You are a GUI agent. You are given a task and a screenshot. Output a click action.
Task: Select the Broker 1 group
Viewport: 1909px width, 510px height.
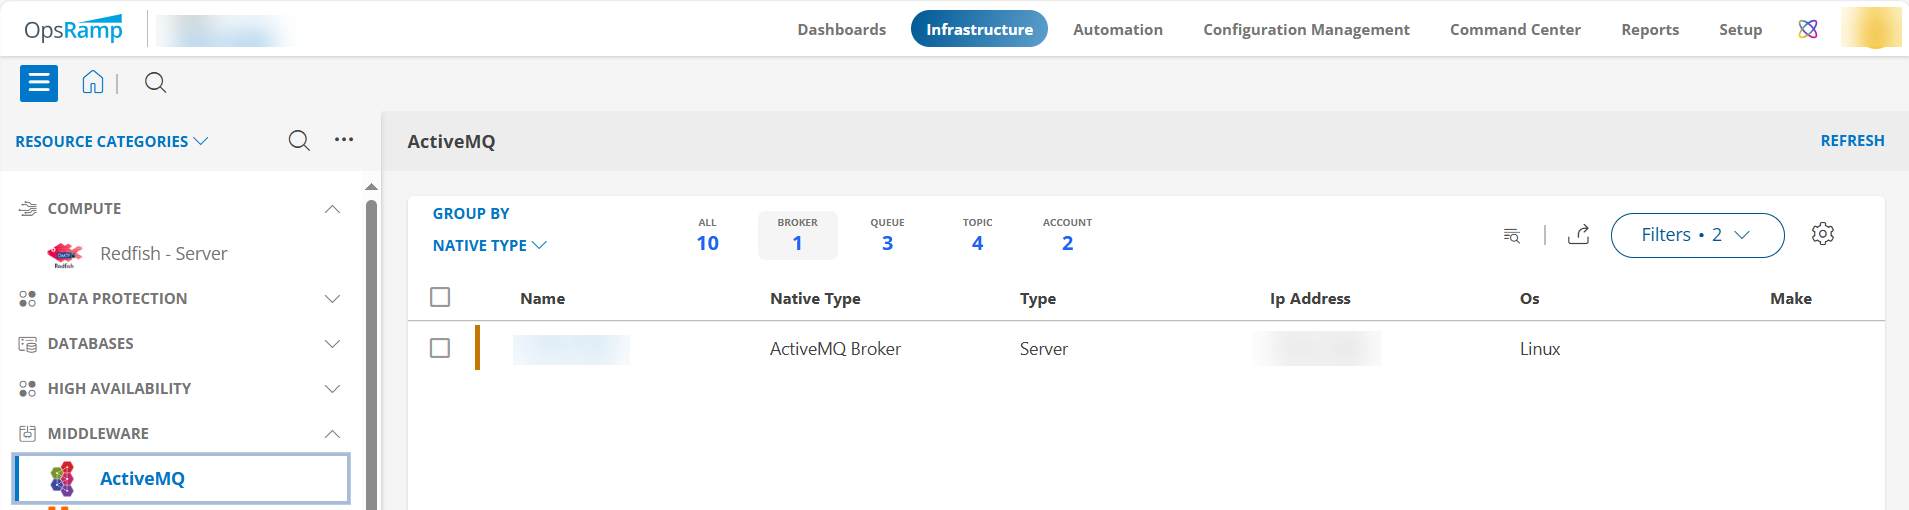click(x=798, y=236)
